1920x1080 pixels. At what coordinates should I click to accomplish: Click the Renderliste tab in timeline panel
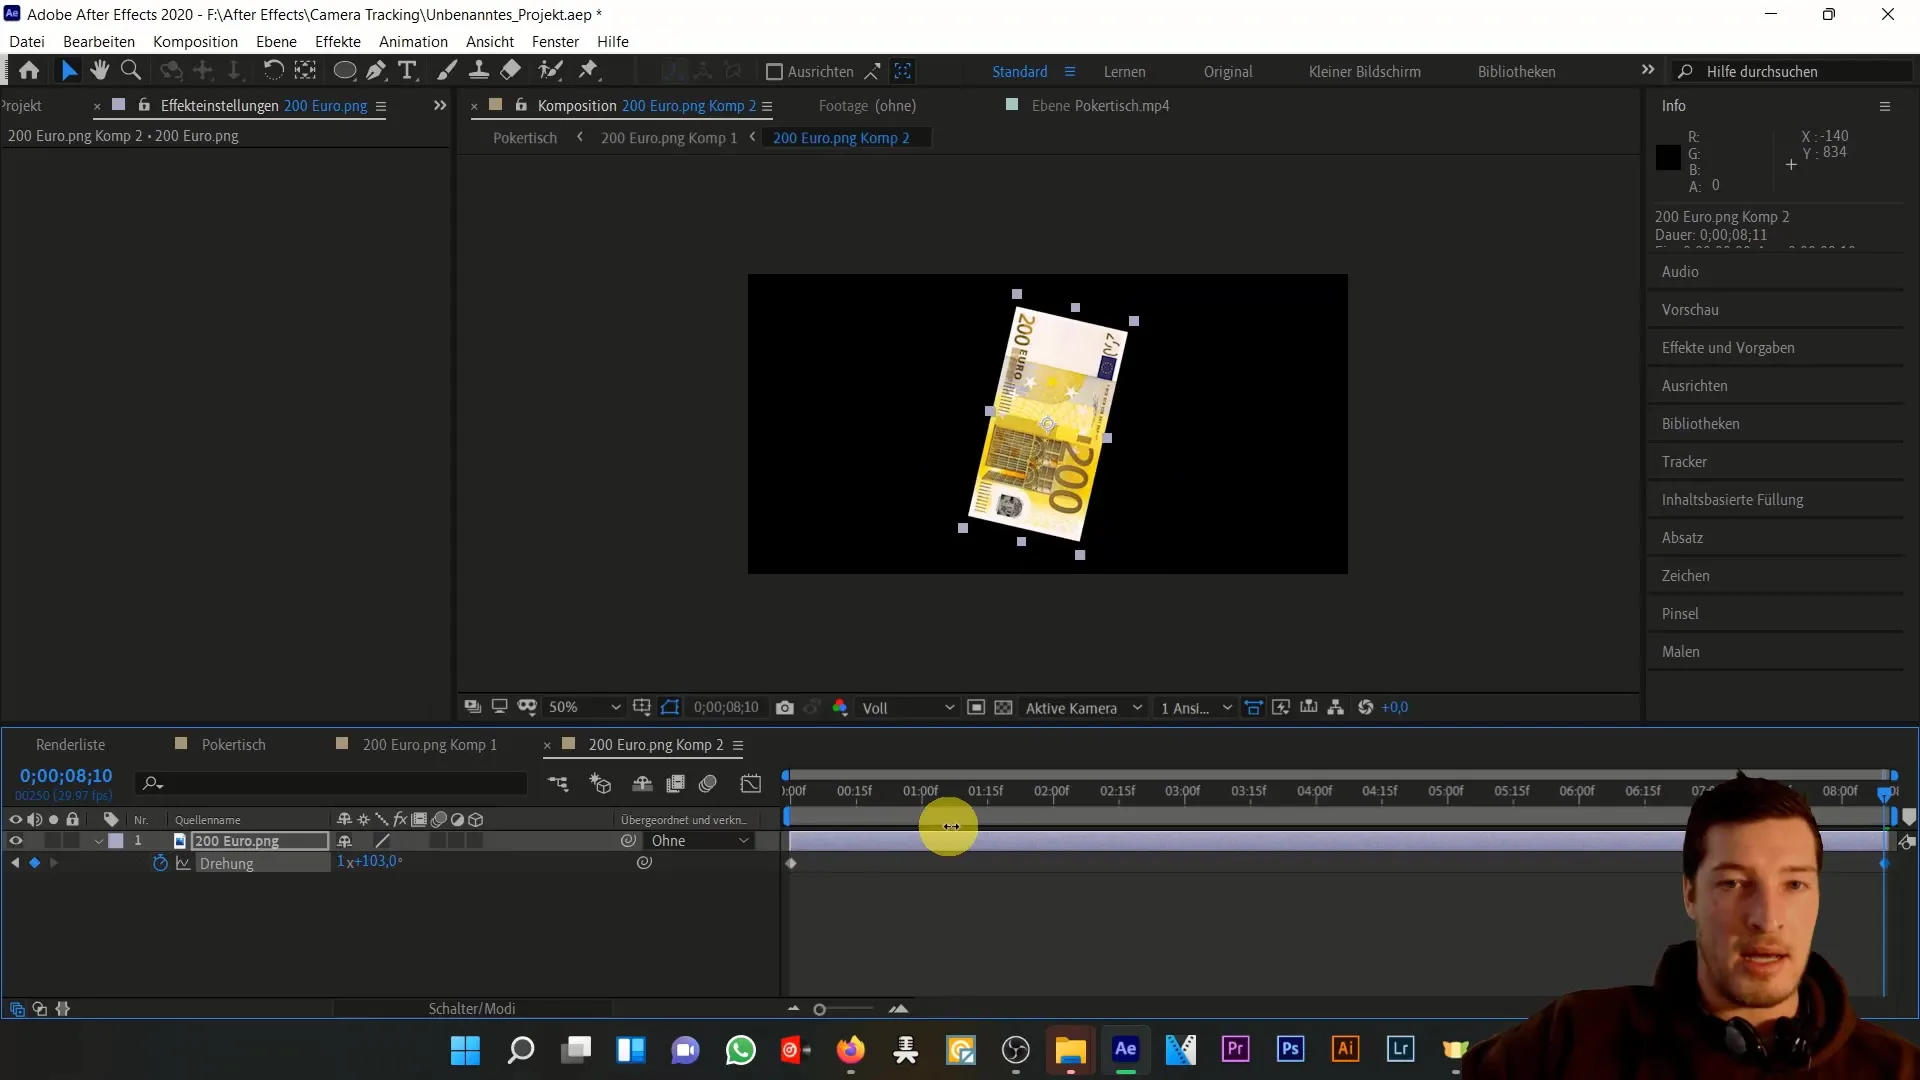pos(70,744)
